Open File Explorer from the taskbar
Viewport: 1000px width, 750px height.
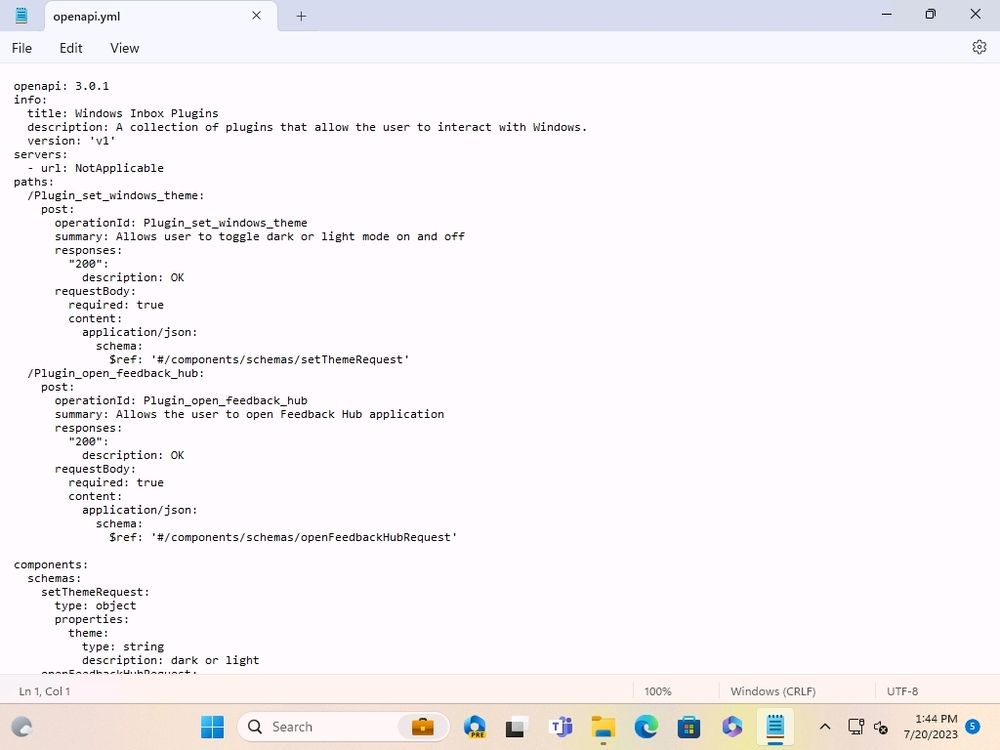click(603, 726)
